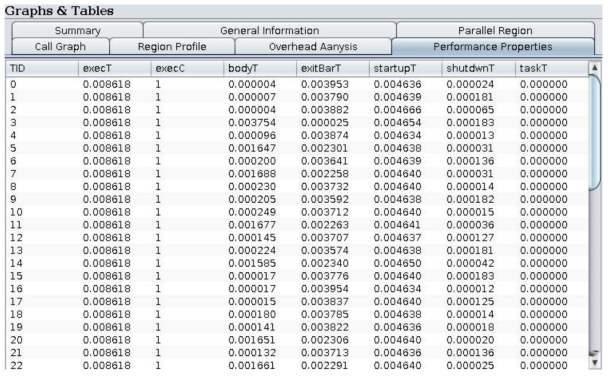Click shutdwnT value 0.000182

[470, 199]
